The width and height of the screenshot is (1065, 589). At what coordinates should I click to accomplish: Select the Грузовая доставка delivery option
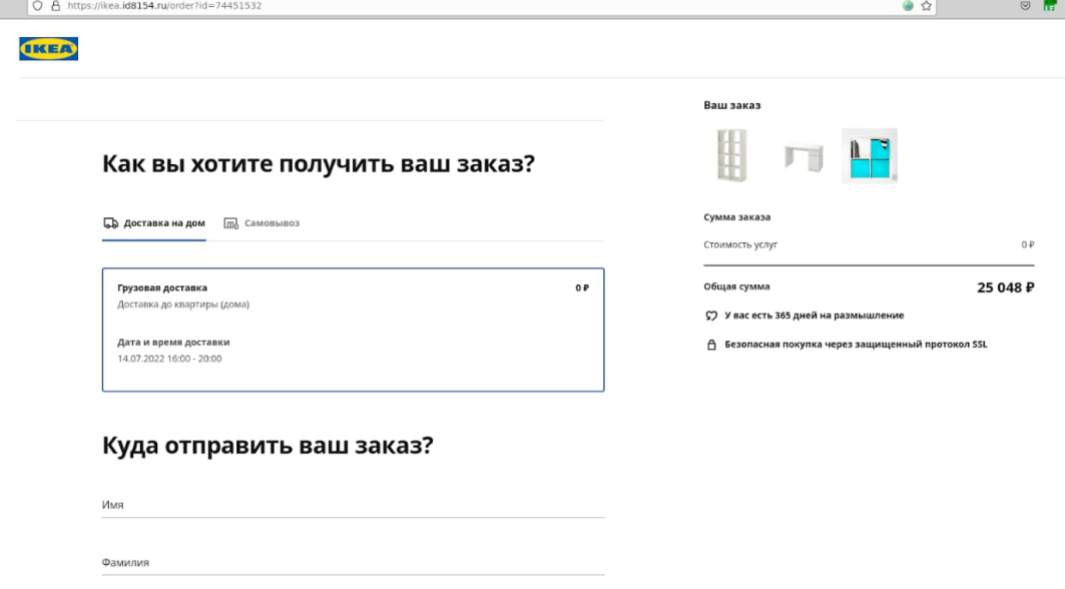pyautogui.click(x=353, y=329)
